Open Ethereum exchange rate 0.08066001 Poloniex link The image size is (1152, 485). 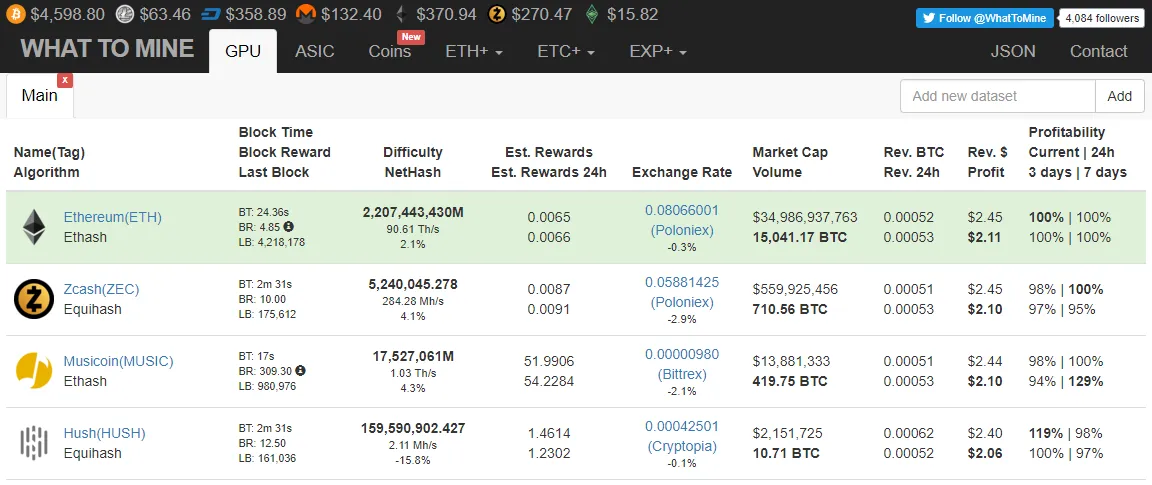(682, 220)
